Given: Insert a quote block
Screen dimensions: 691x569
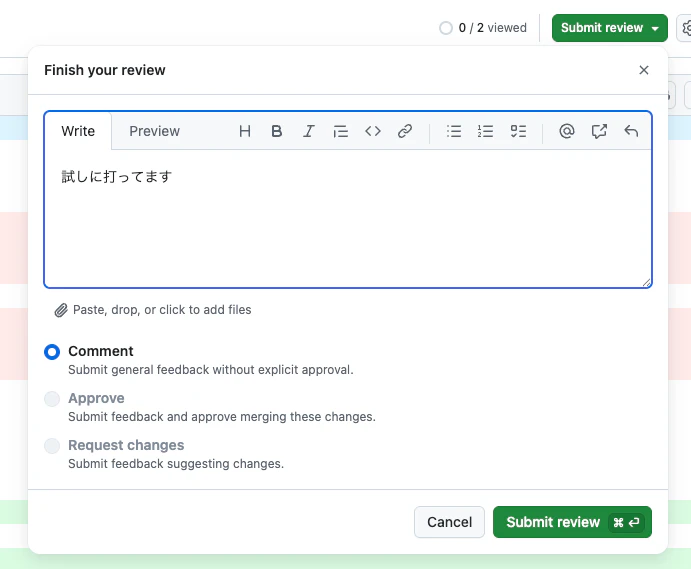Looking at the screenshot, I should coord(341,131).
